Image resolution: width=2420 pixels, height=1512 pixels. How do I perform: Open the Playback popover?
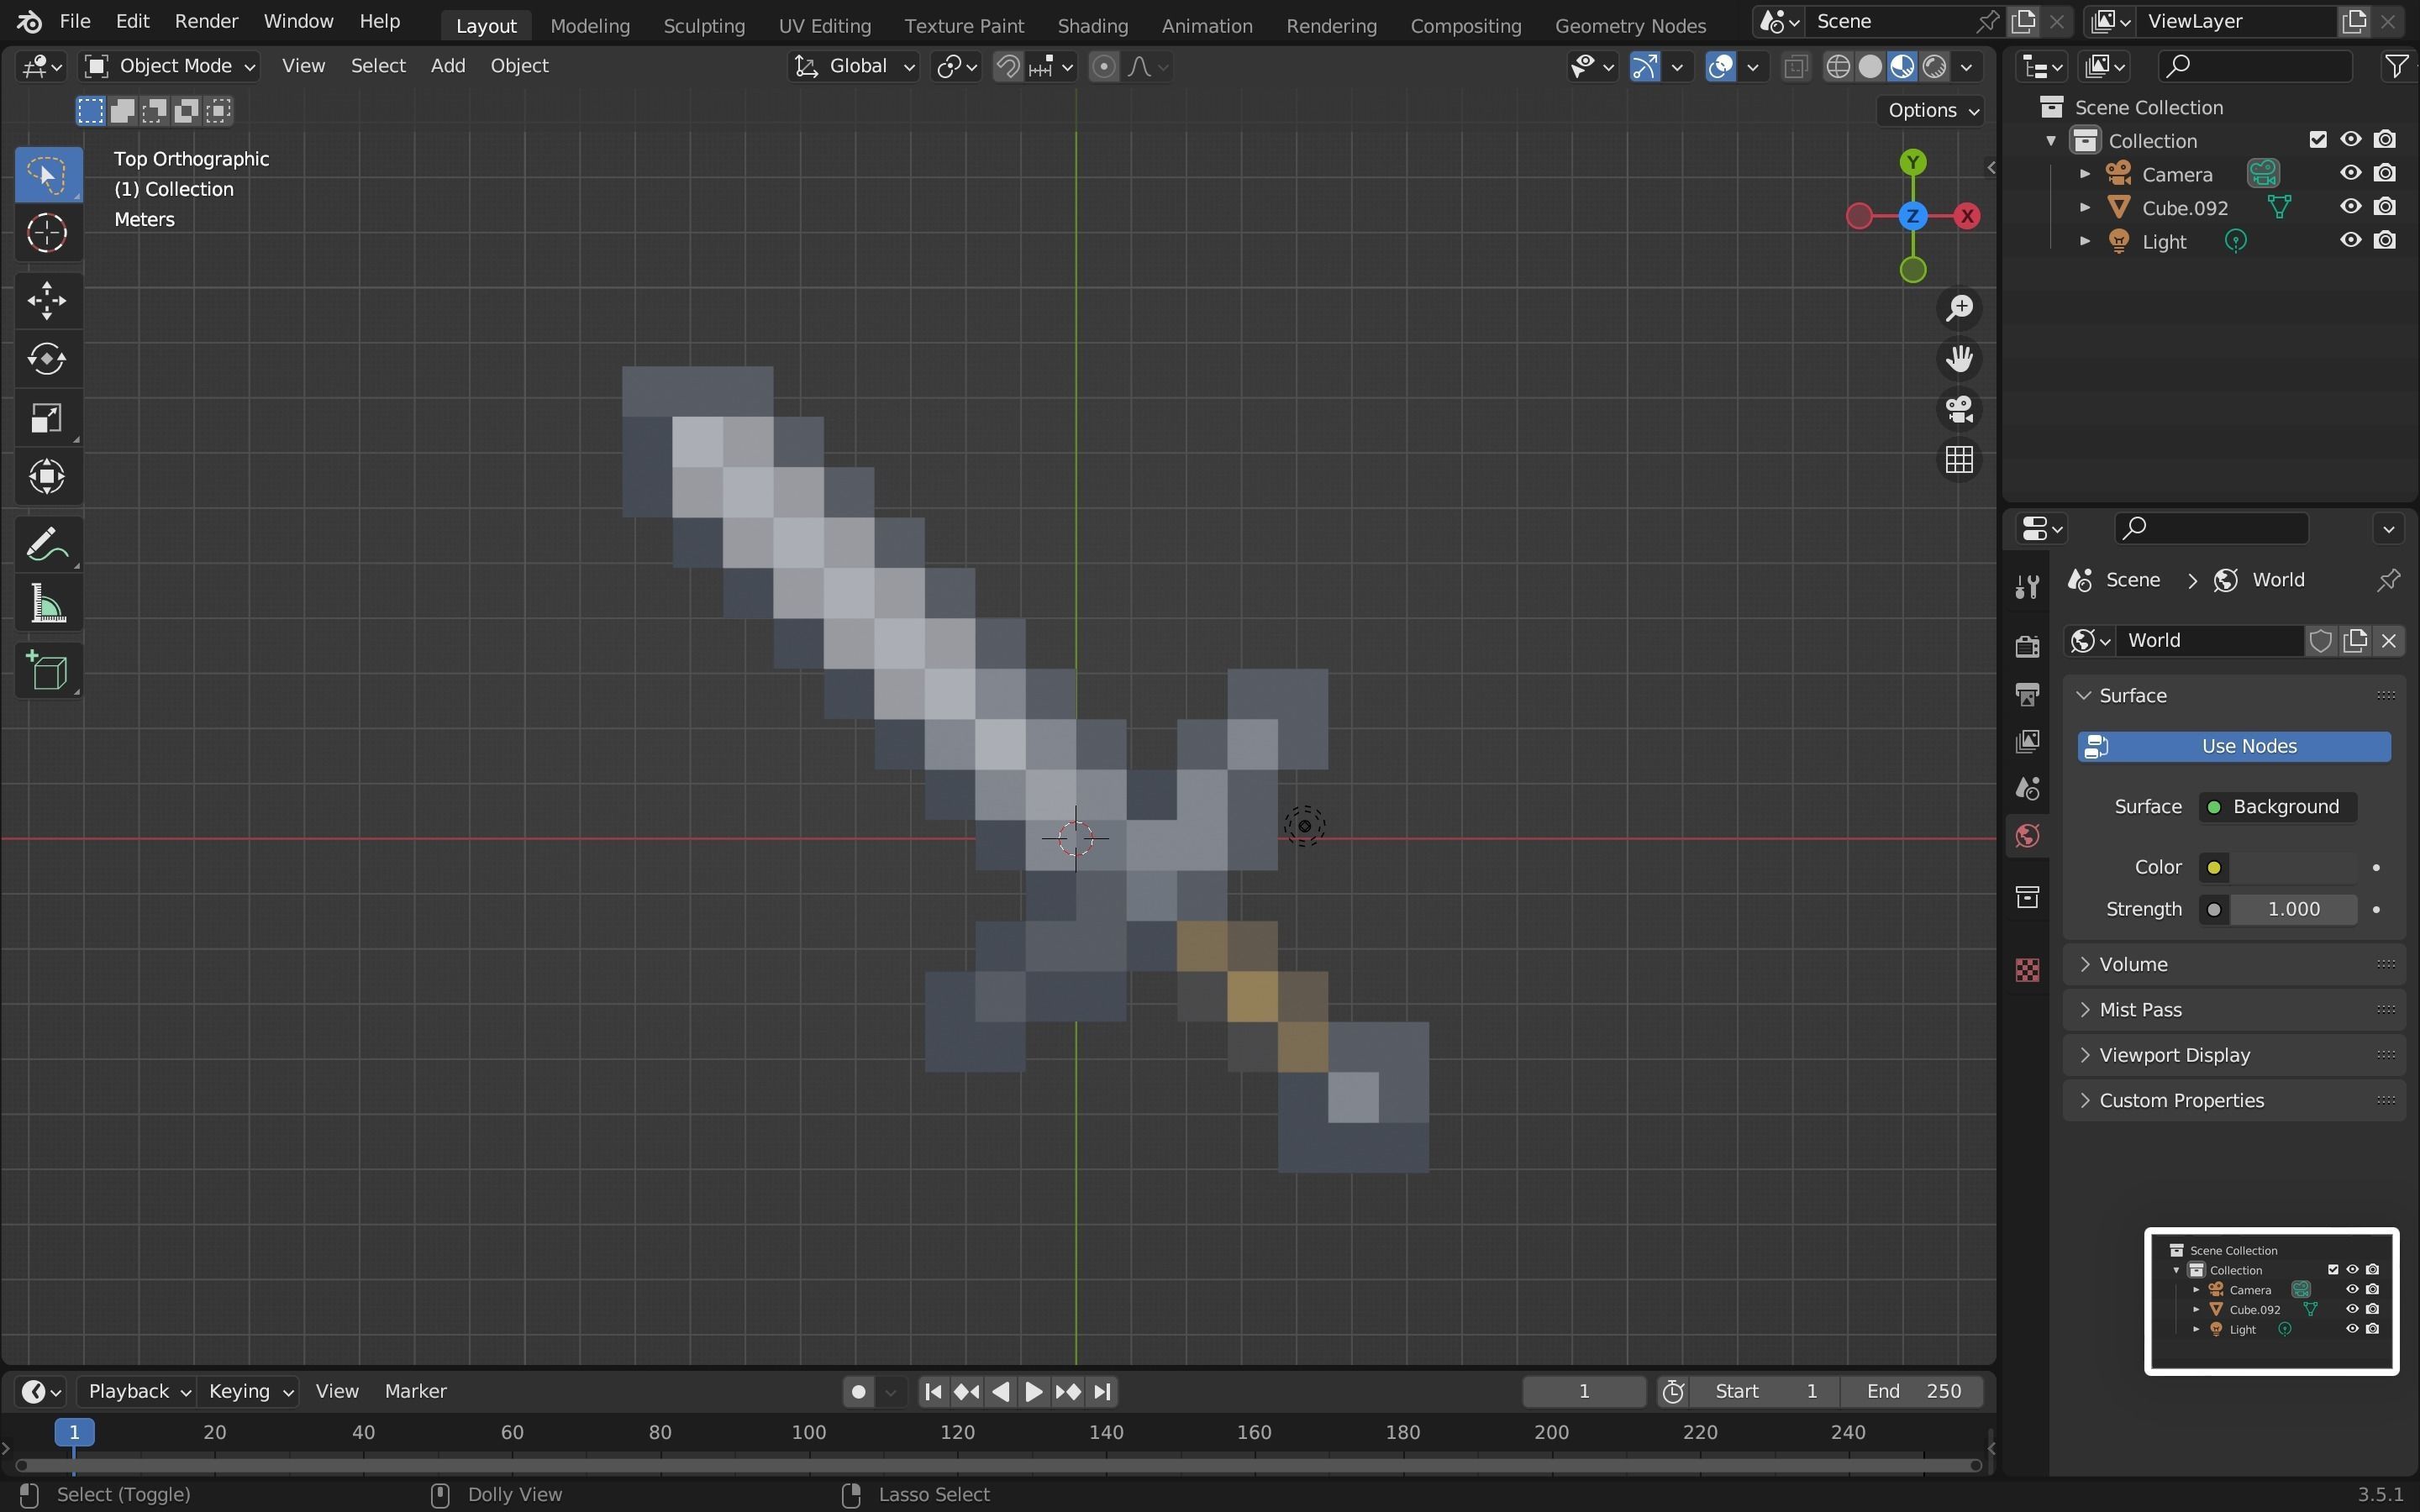click(x=139, y=1391)
